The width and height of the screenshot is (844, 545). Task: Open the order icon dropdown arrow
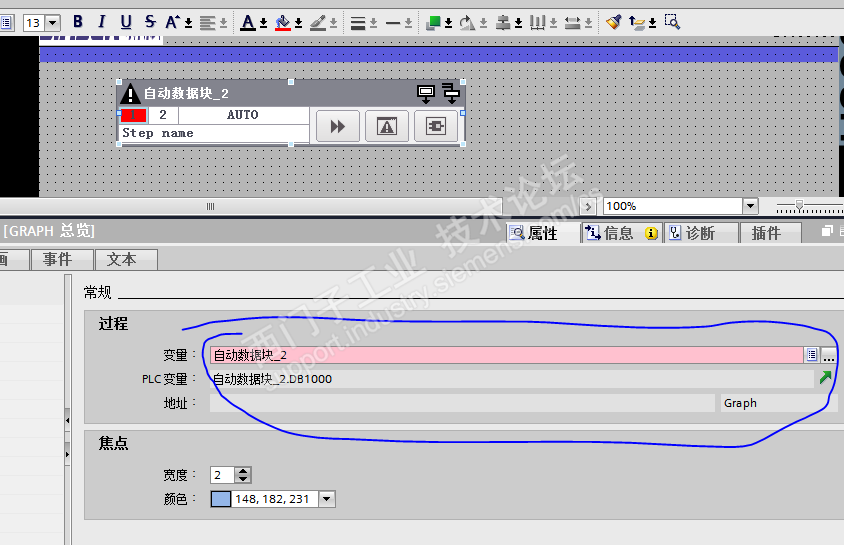[x=448, y=23]
